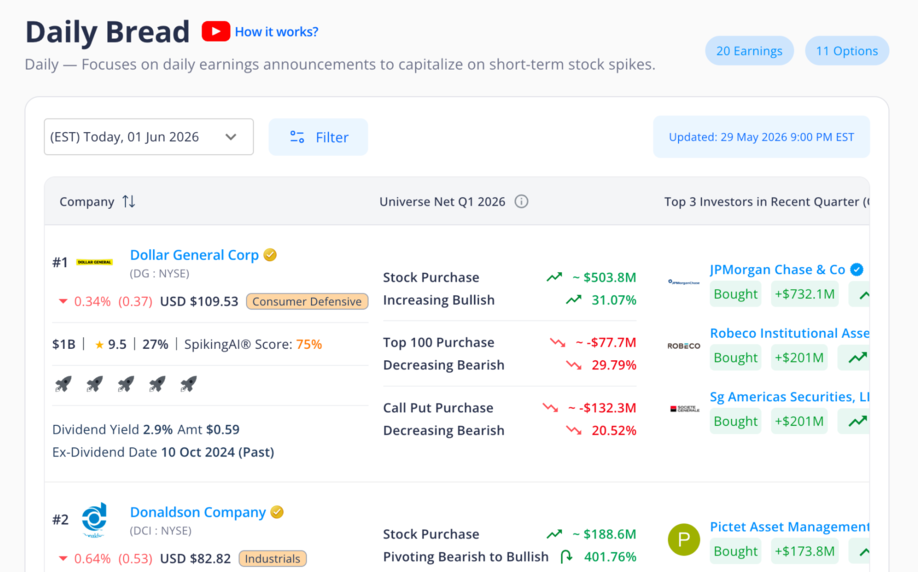Viewport: 918px width, 572px height.
Task: Click the Donaldson Company logo
Action: (94, 520)
